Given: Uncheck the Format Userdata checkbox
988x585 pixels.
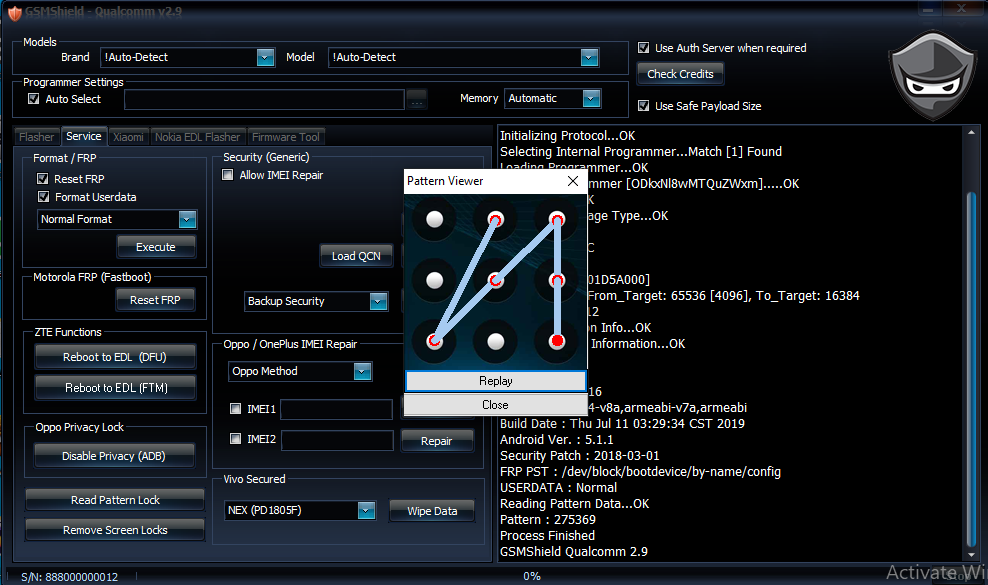Looking at the screenshot, I should (x=43, y=197).
